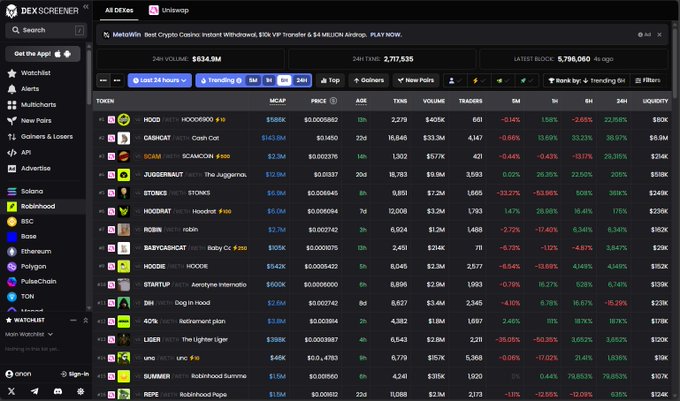The height and width of the screenshot is (401, 680).
Task: Close the MetaWin ad banner
Action: tap(660, 35)
